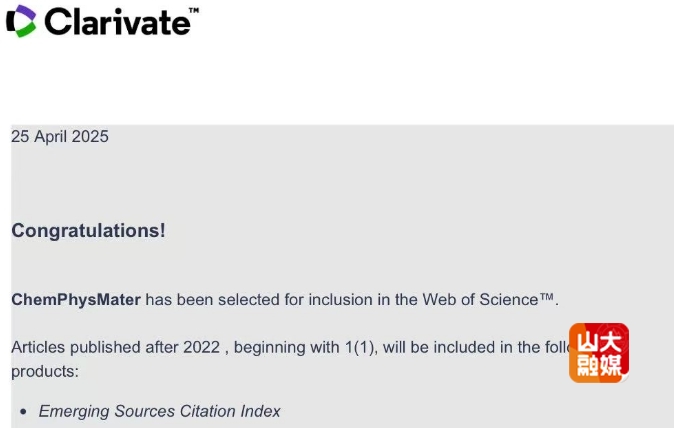Click the Clarivate wordmark text
674x428 pixels.
113,21
